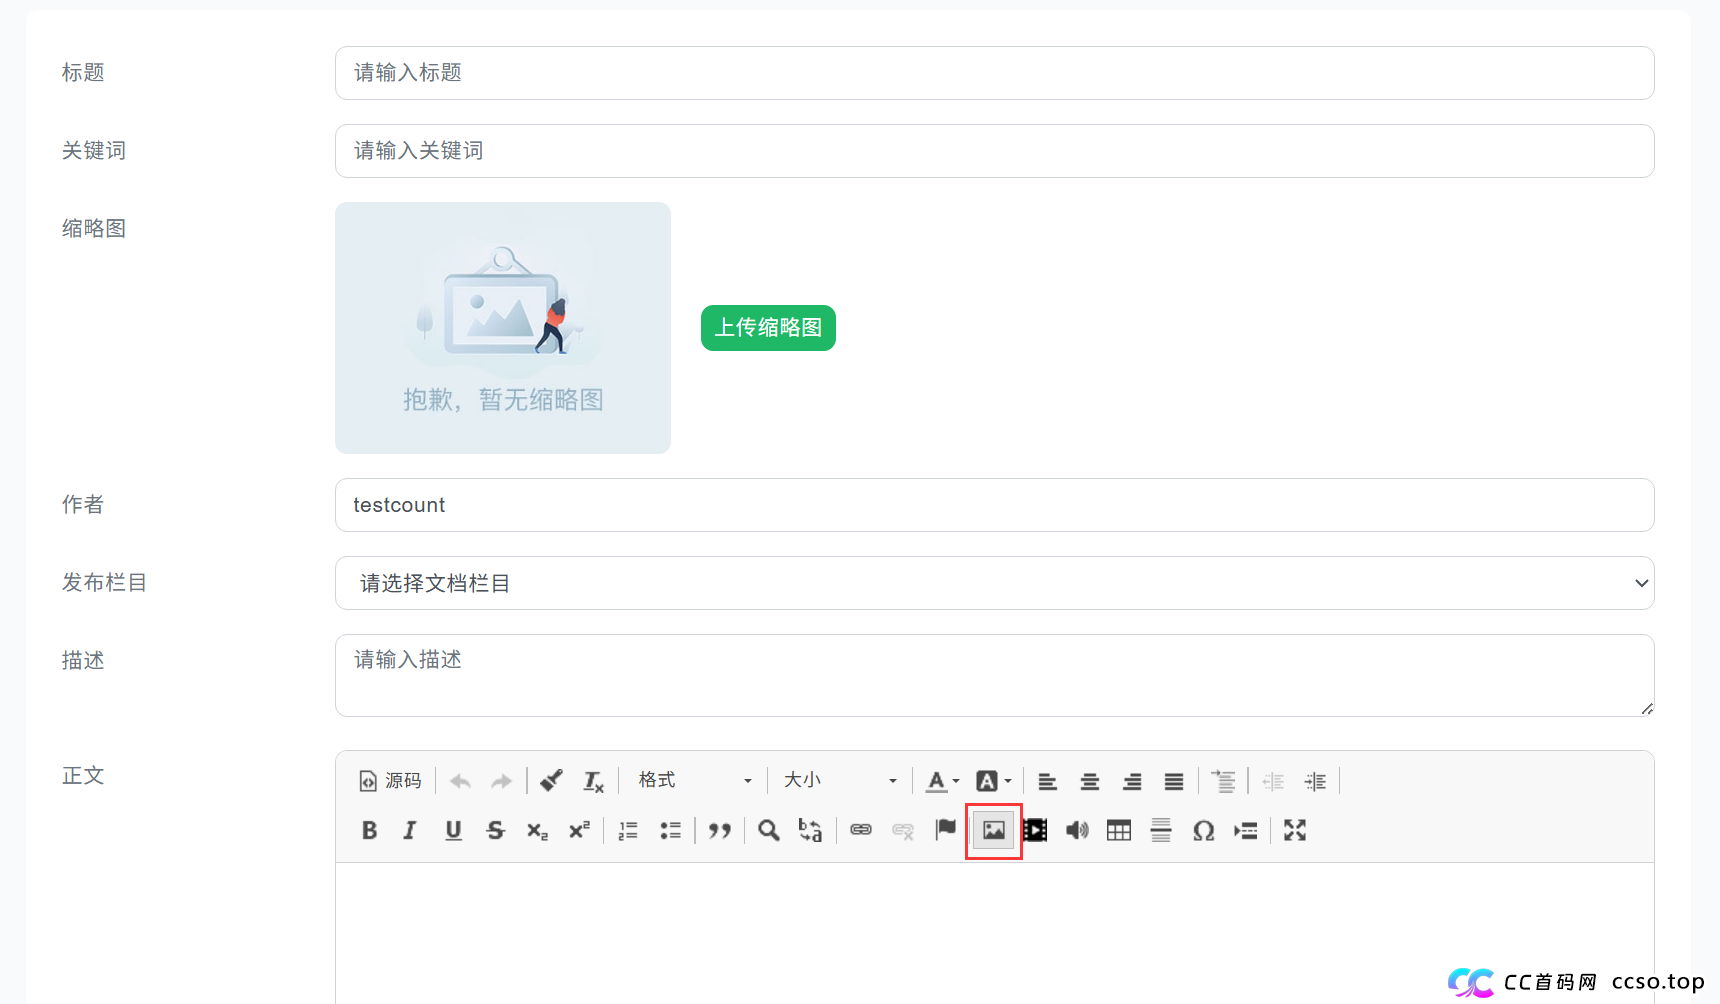The image size is (1720, 1004).
Task: Click the insert audio speaker icon
Action: (1077, 830)
